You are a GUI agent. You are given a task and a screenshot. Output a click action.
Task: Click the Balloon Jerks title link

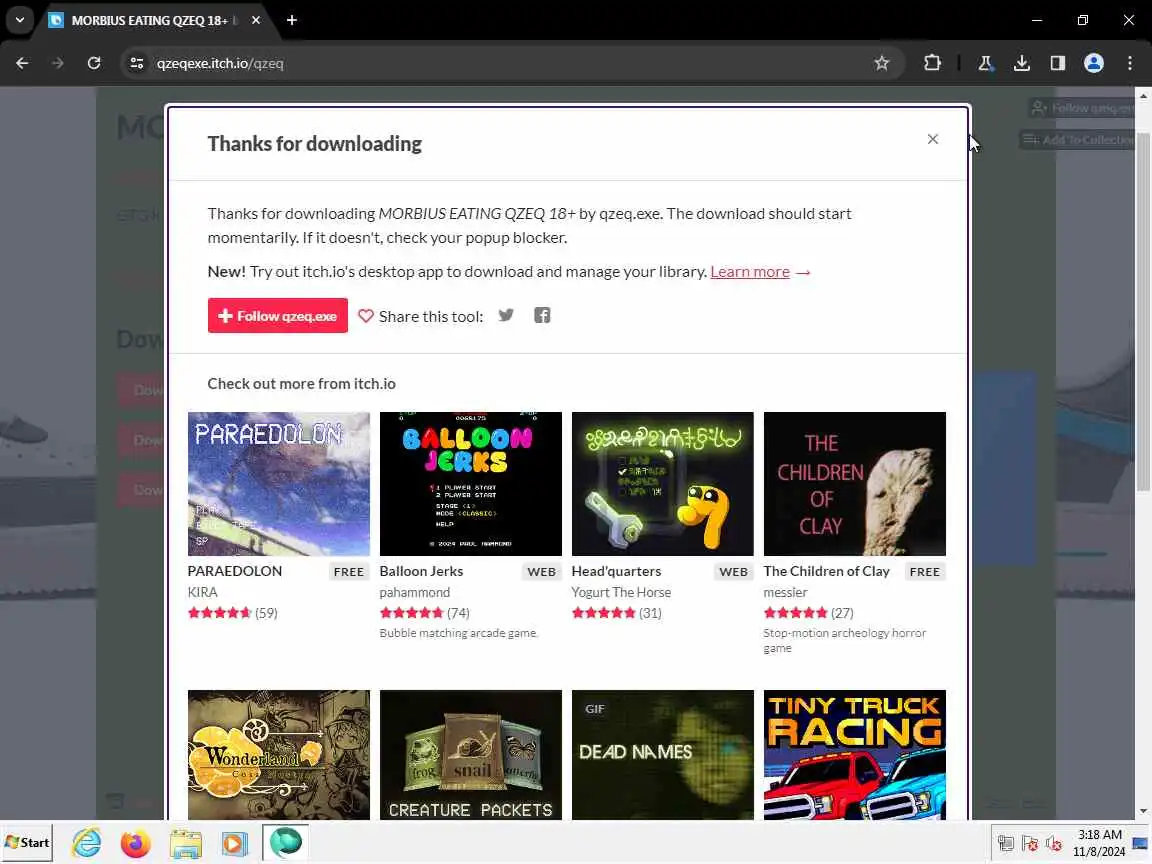421,571
